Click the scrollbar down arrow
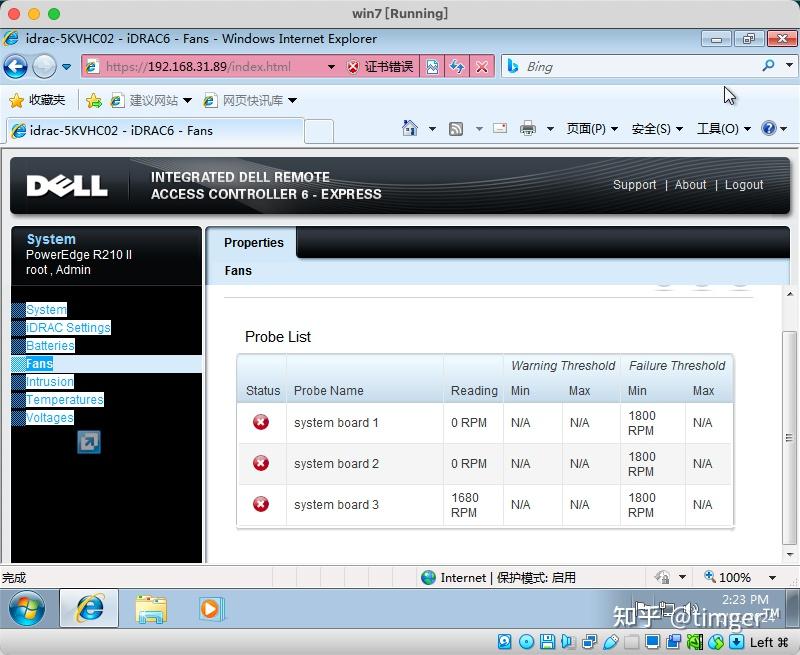Screen dimensions: 800x655 point(789,555)
